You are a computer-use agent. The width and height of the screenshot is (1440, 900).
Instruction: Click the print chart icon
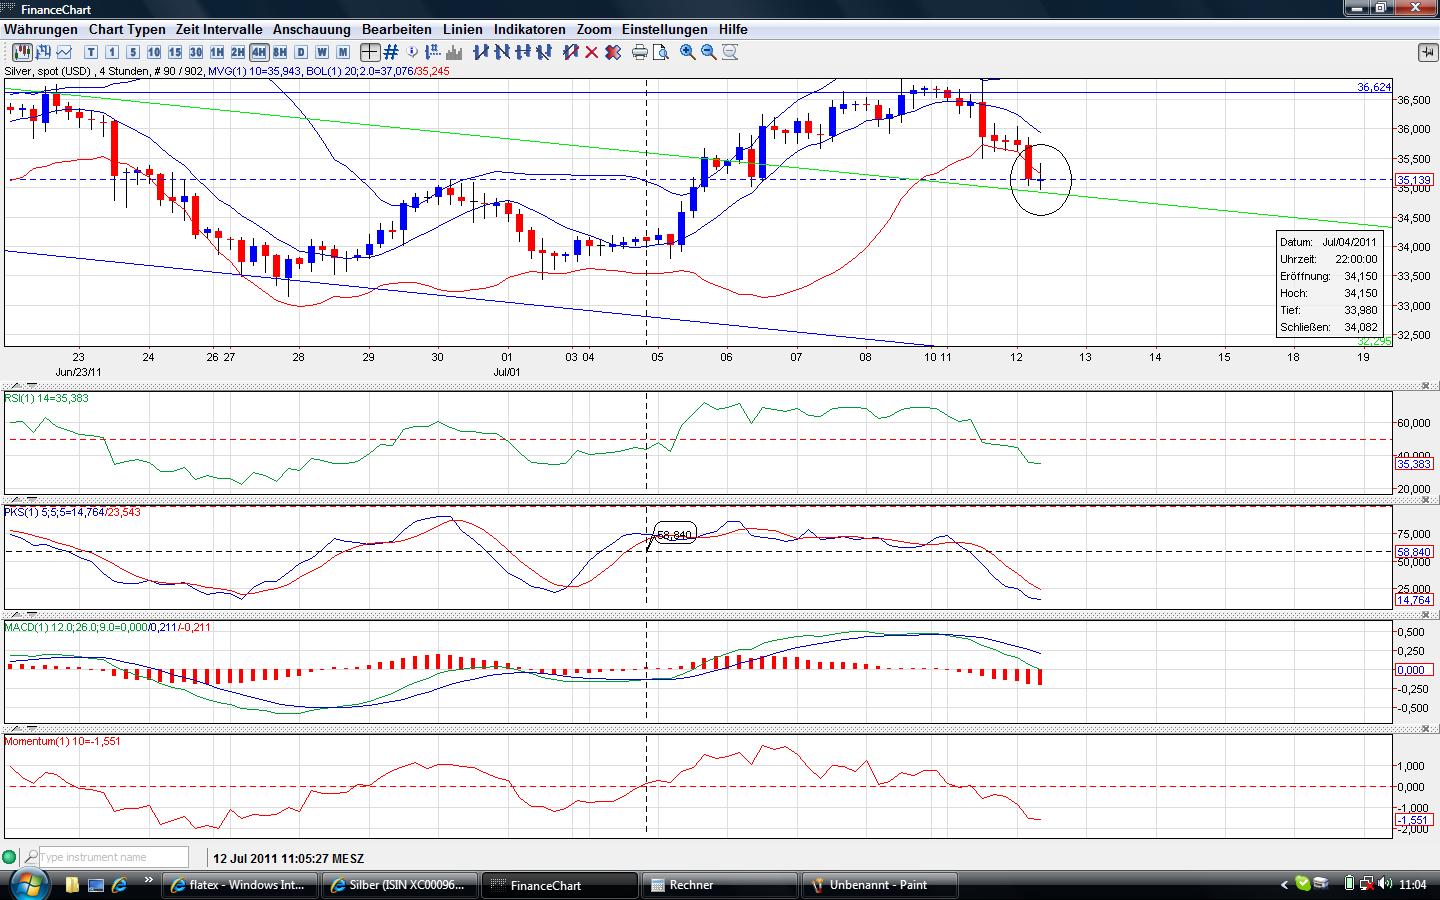640,52
